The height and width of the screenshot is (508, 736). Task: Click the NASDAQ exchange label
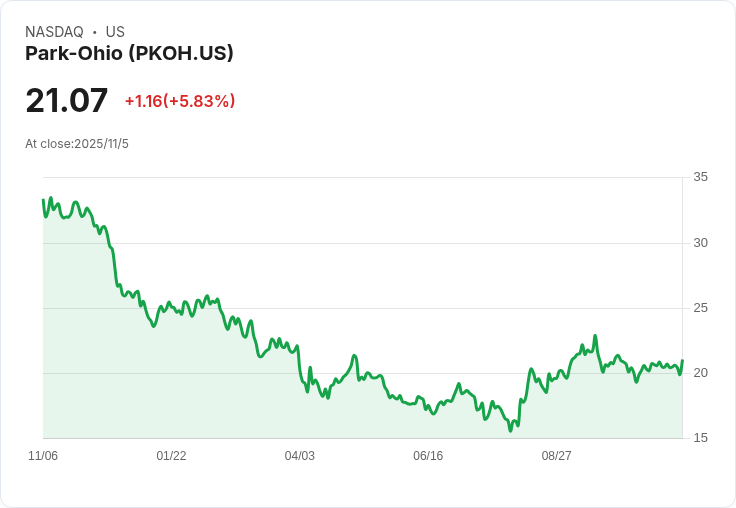point(54,32)
